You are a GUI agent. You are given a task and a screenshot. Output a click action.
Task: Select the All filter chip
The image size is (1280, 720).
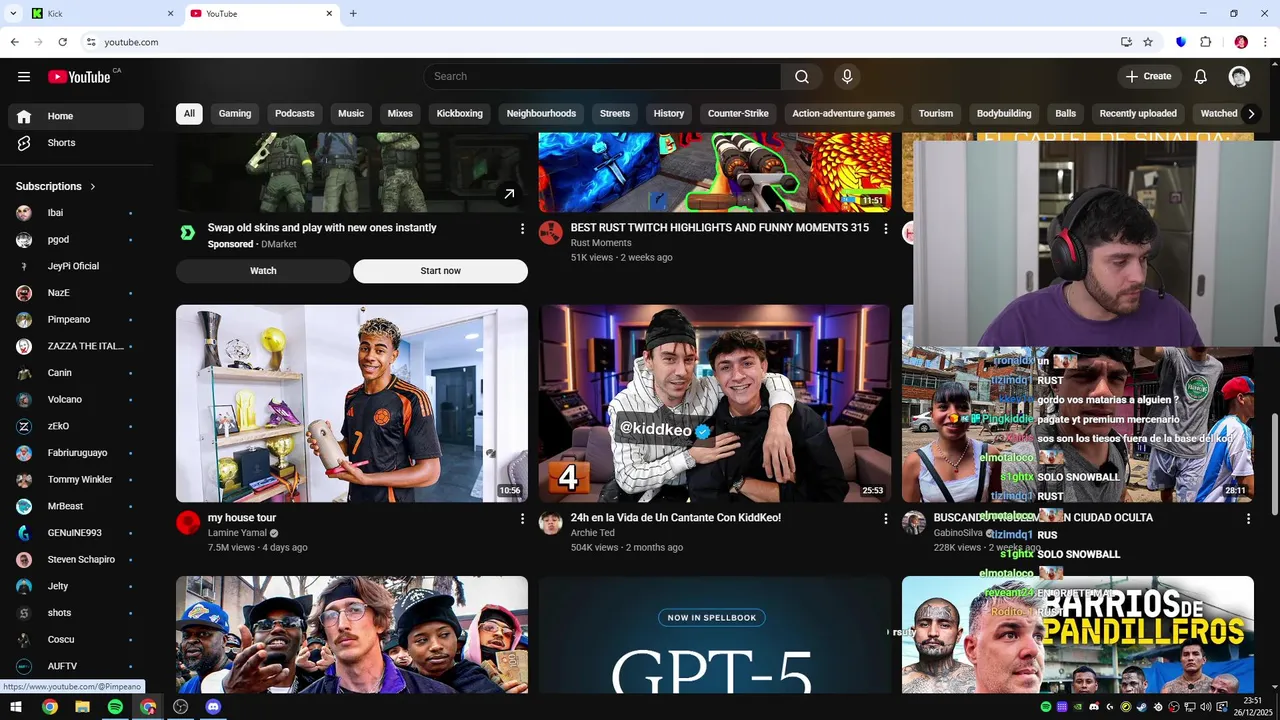[189, 114]
